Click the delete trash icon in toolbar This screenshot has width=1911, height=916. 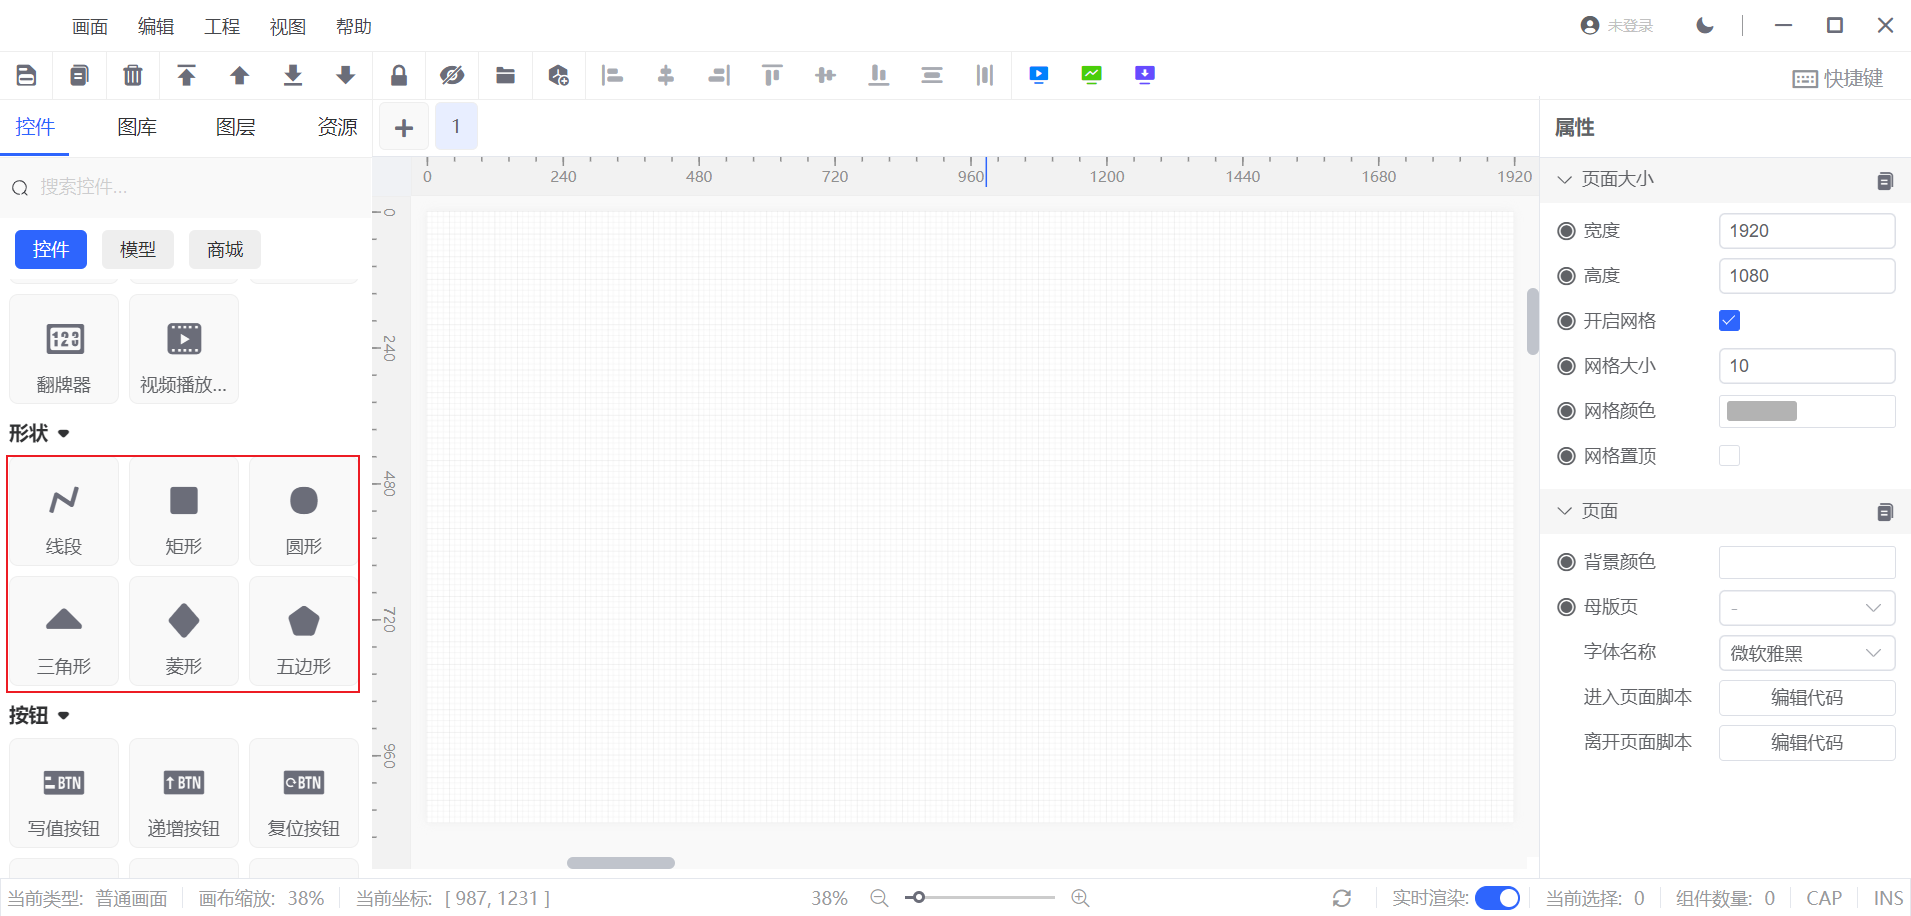132,75
